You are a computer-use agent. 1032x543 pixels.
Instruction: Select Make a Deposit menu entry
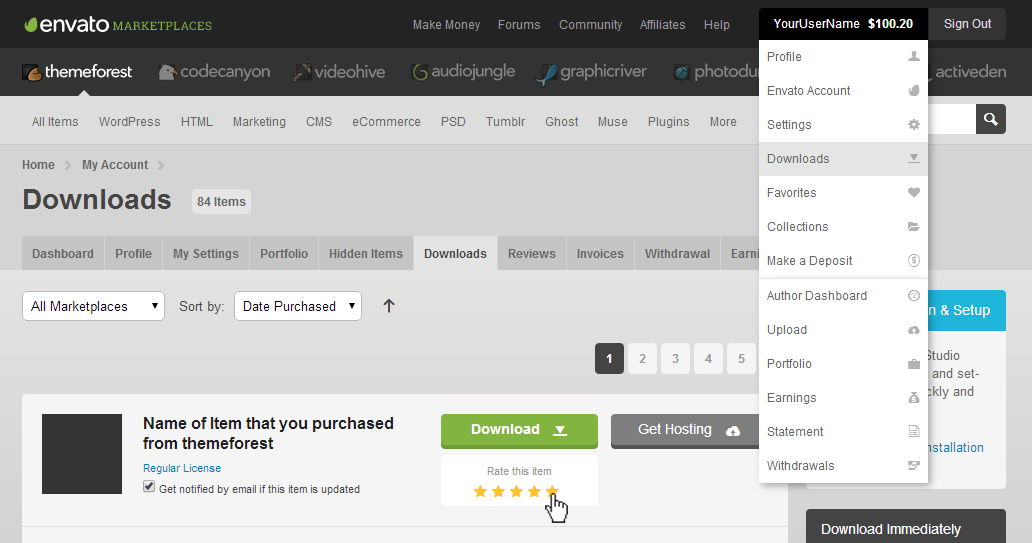click(x=843, y=261)
